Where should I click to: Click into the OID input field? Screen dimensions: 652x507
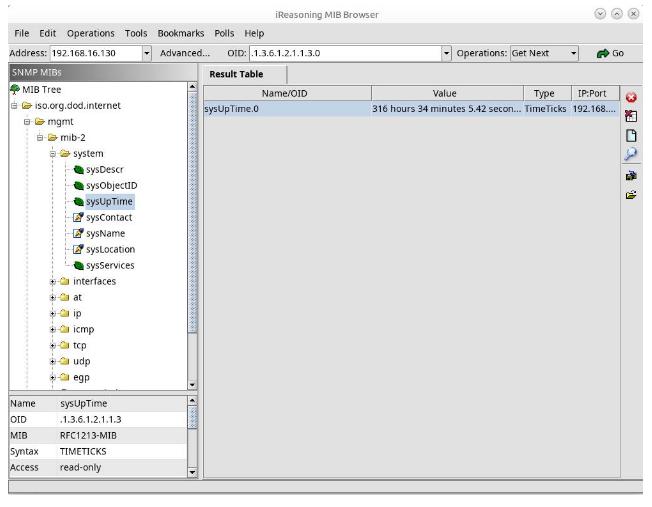345,53
